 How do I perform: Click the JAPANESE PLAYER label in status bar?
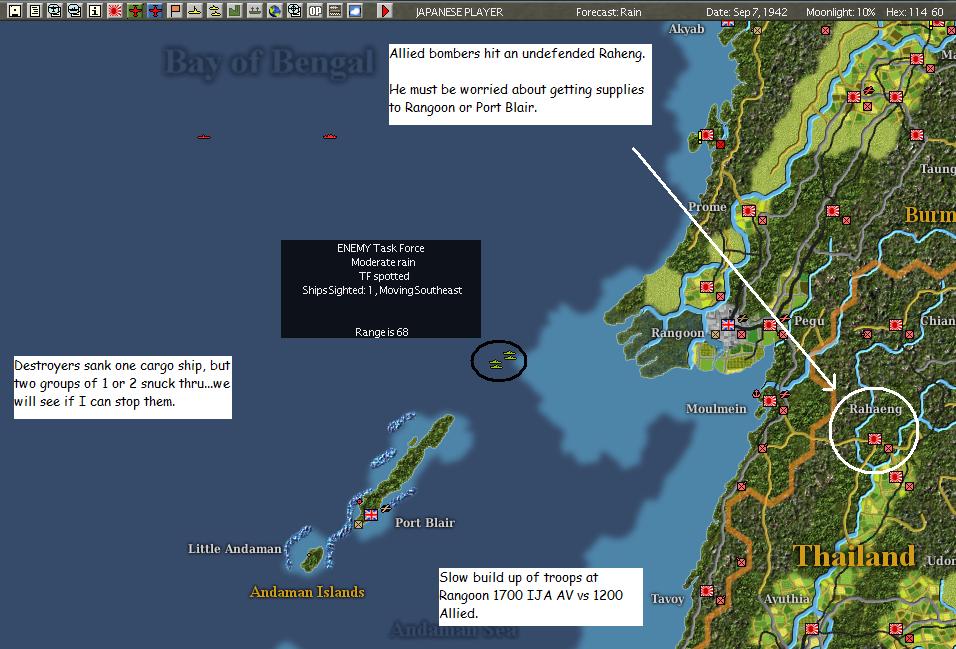[x=459, y=12]
